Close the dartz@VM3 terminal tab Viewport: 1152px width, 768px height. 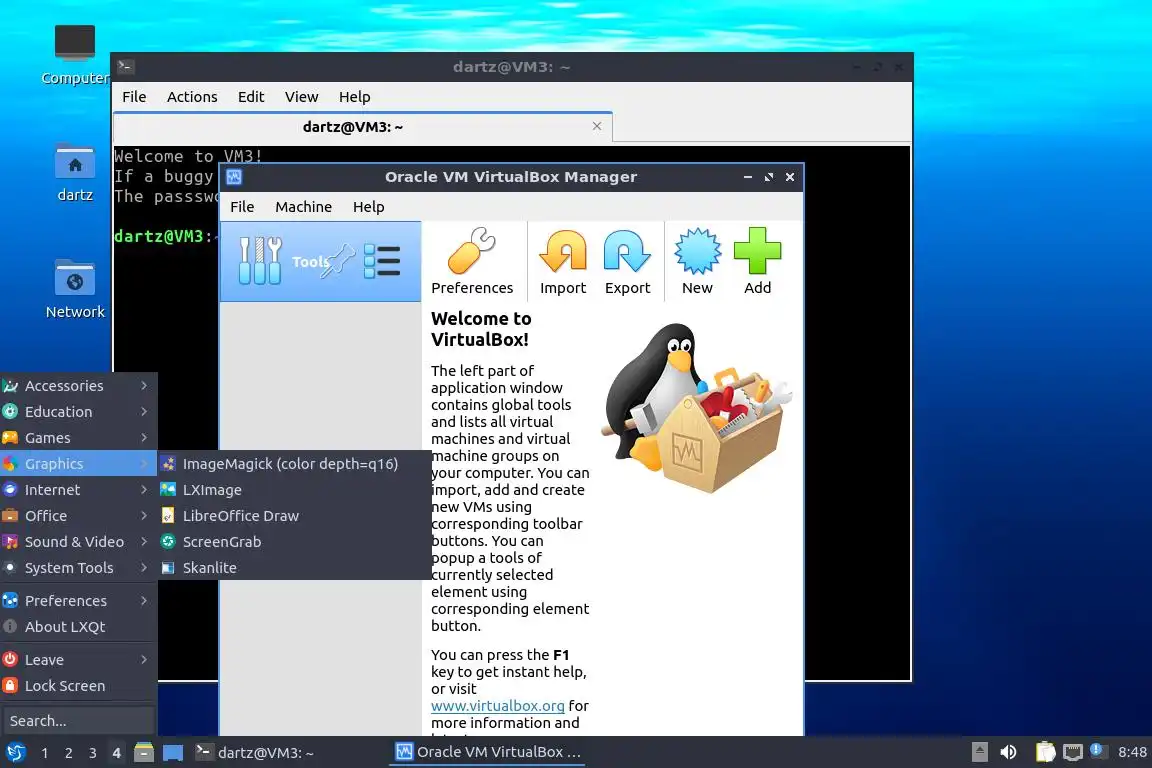[x=597, y=126]
